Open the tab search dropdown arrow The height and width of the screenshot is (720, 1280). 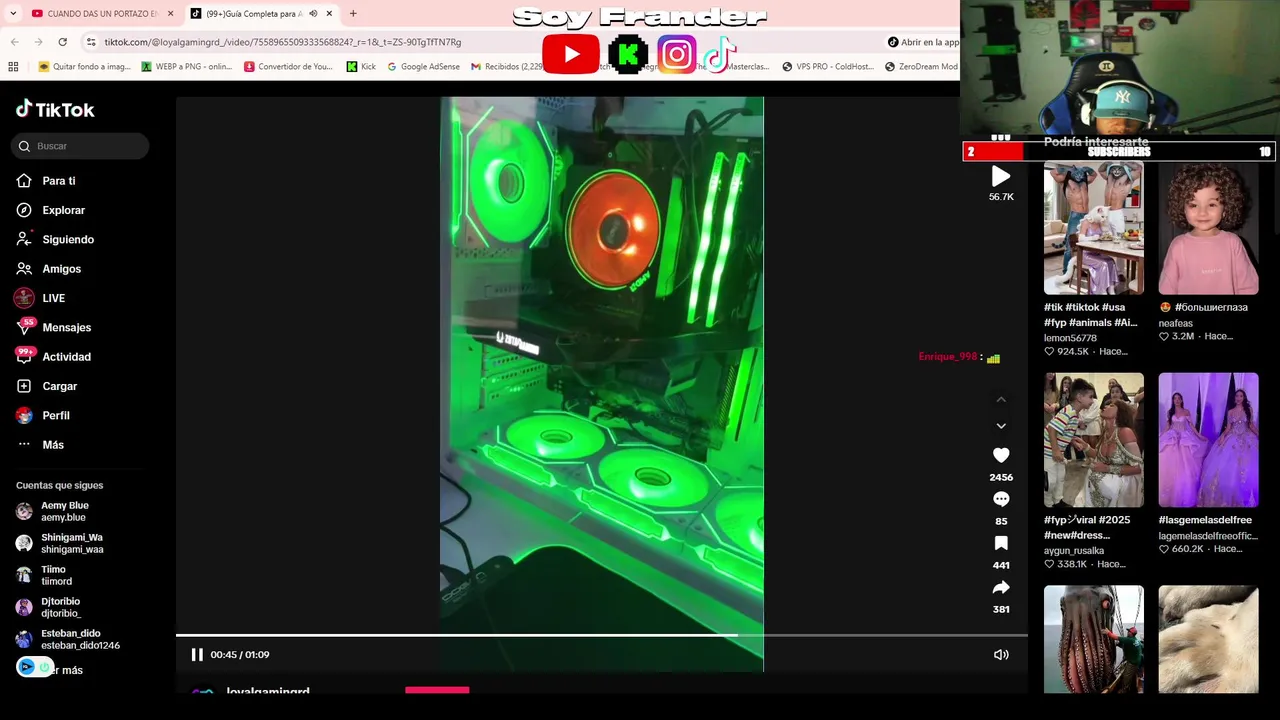coord(12,14)
